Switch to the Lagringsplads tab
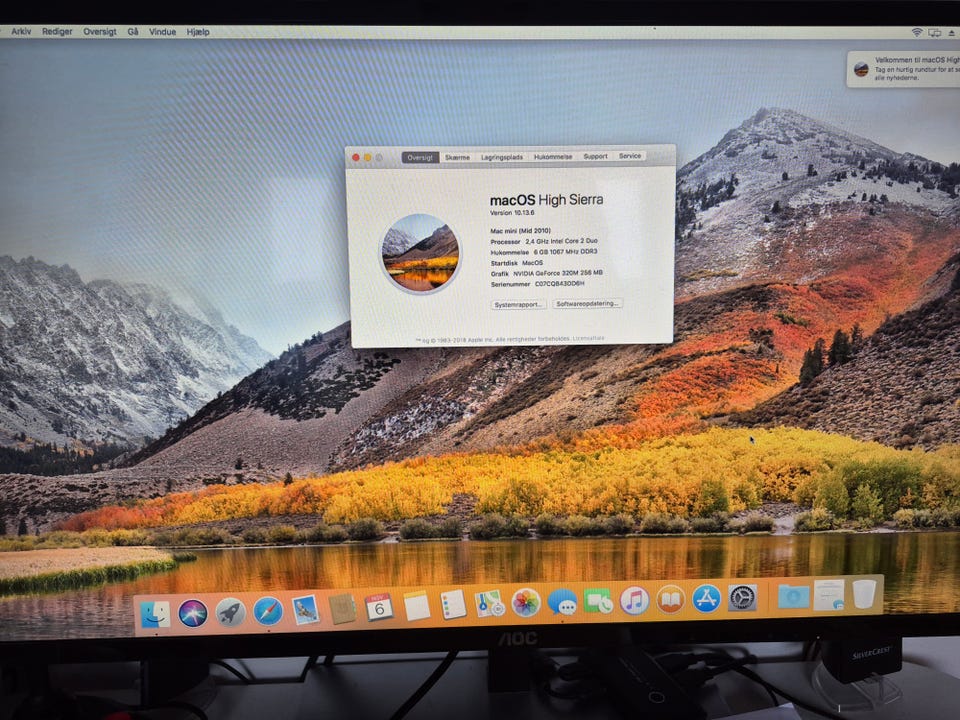 [501, 157]
